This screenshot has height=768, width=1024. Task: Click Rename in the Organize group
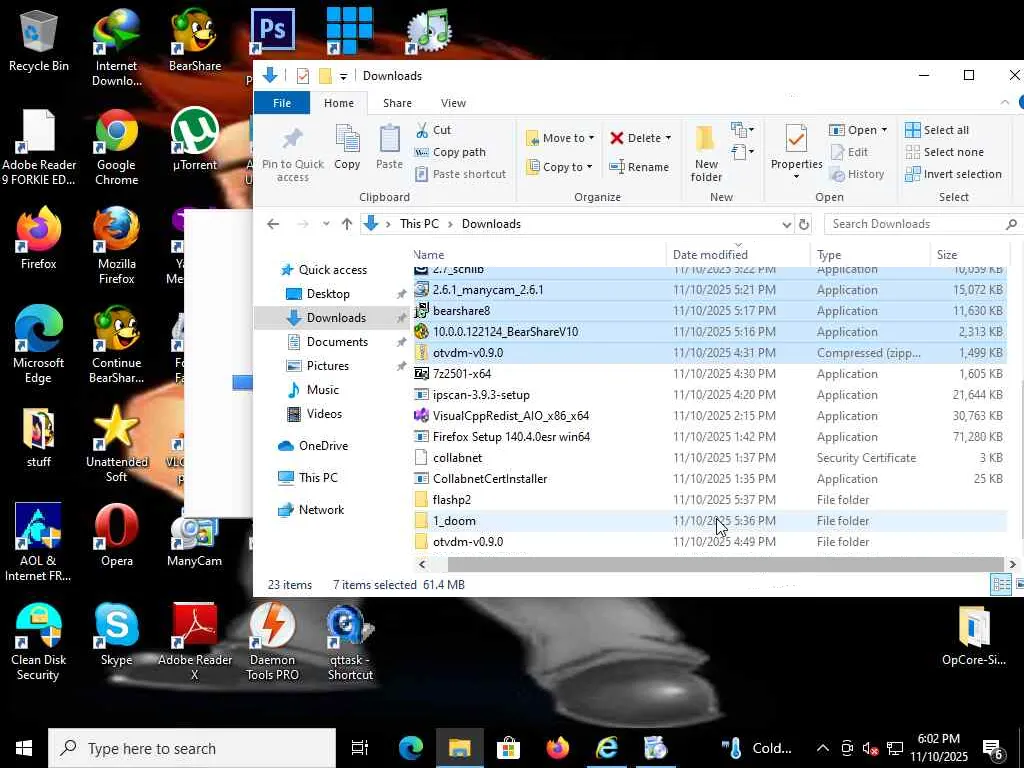pos(639,167)
